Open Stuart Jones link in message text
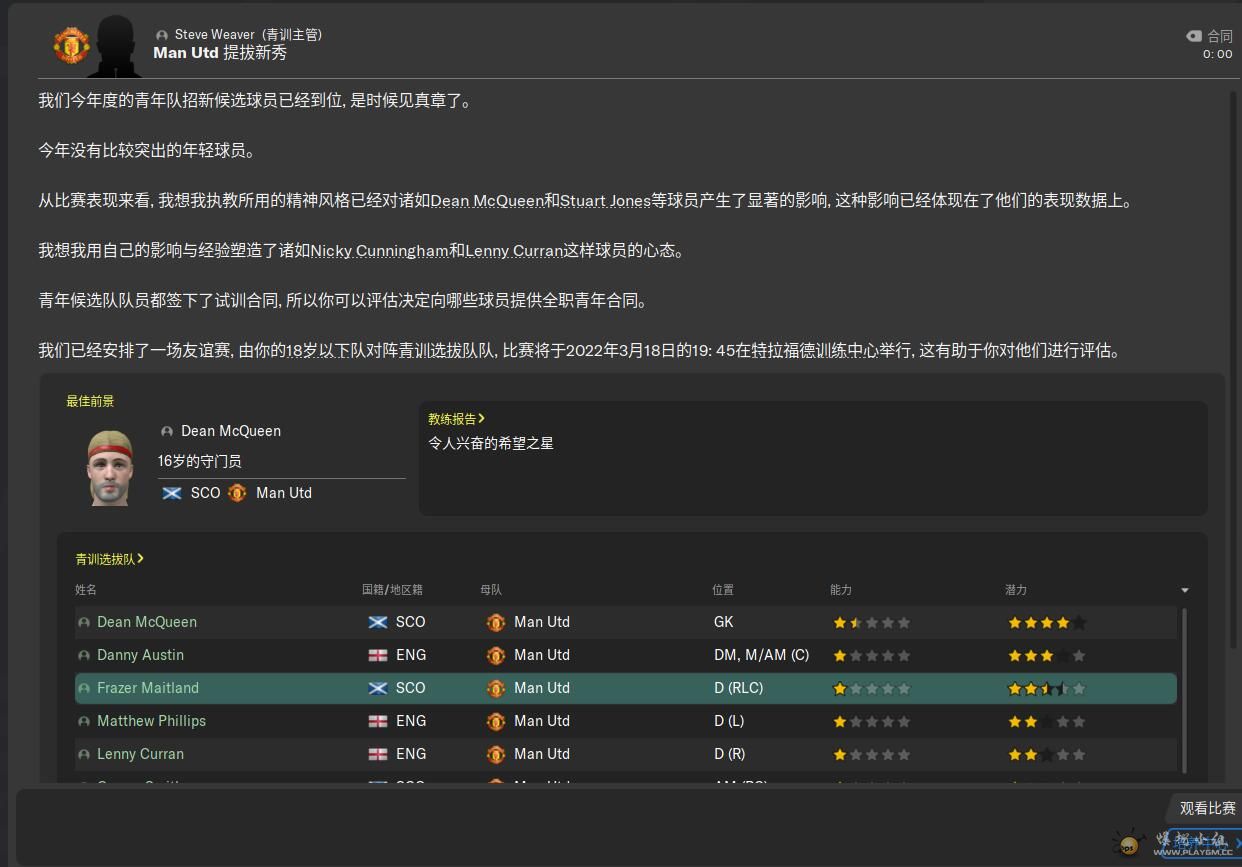The width and height of the screenshot is (1242, 867). pos(605,201)
